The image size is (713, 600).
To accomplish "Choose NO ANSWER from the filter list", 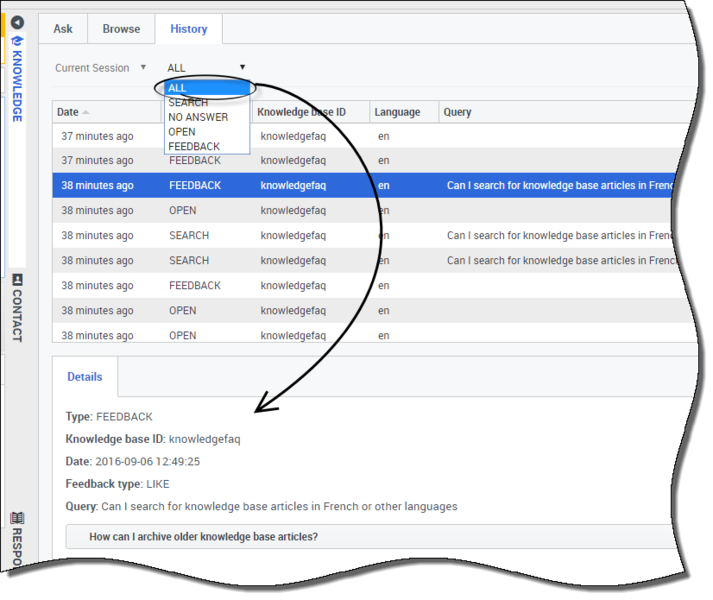I will (x=198, y=117).
